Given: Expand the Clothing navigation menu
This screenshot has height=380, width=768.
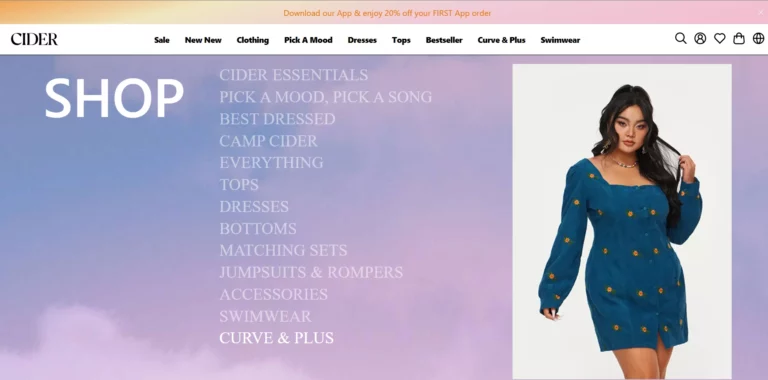Looking at the screenshot, I should click(x=253, y=40).
